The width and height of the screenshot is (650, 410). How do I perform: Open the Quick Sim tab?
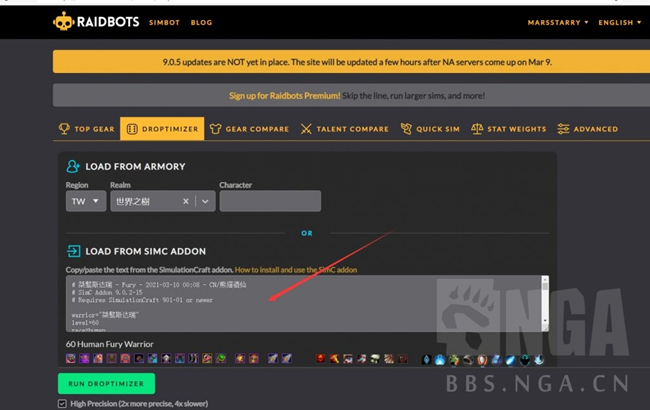(x=430, y=129)
